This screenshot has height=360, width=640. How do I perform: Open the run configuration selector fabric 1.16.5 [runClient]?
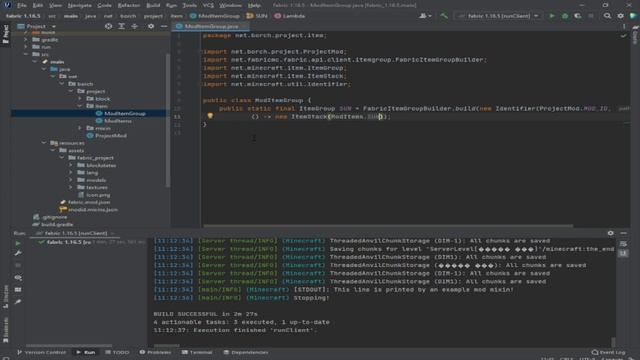tap(498, 16)
